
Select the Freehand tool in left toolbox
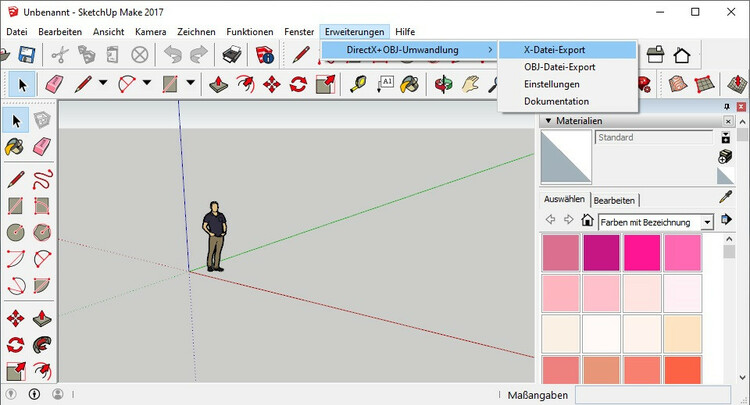click(42, 180)
